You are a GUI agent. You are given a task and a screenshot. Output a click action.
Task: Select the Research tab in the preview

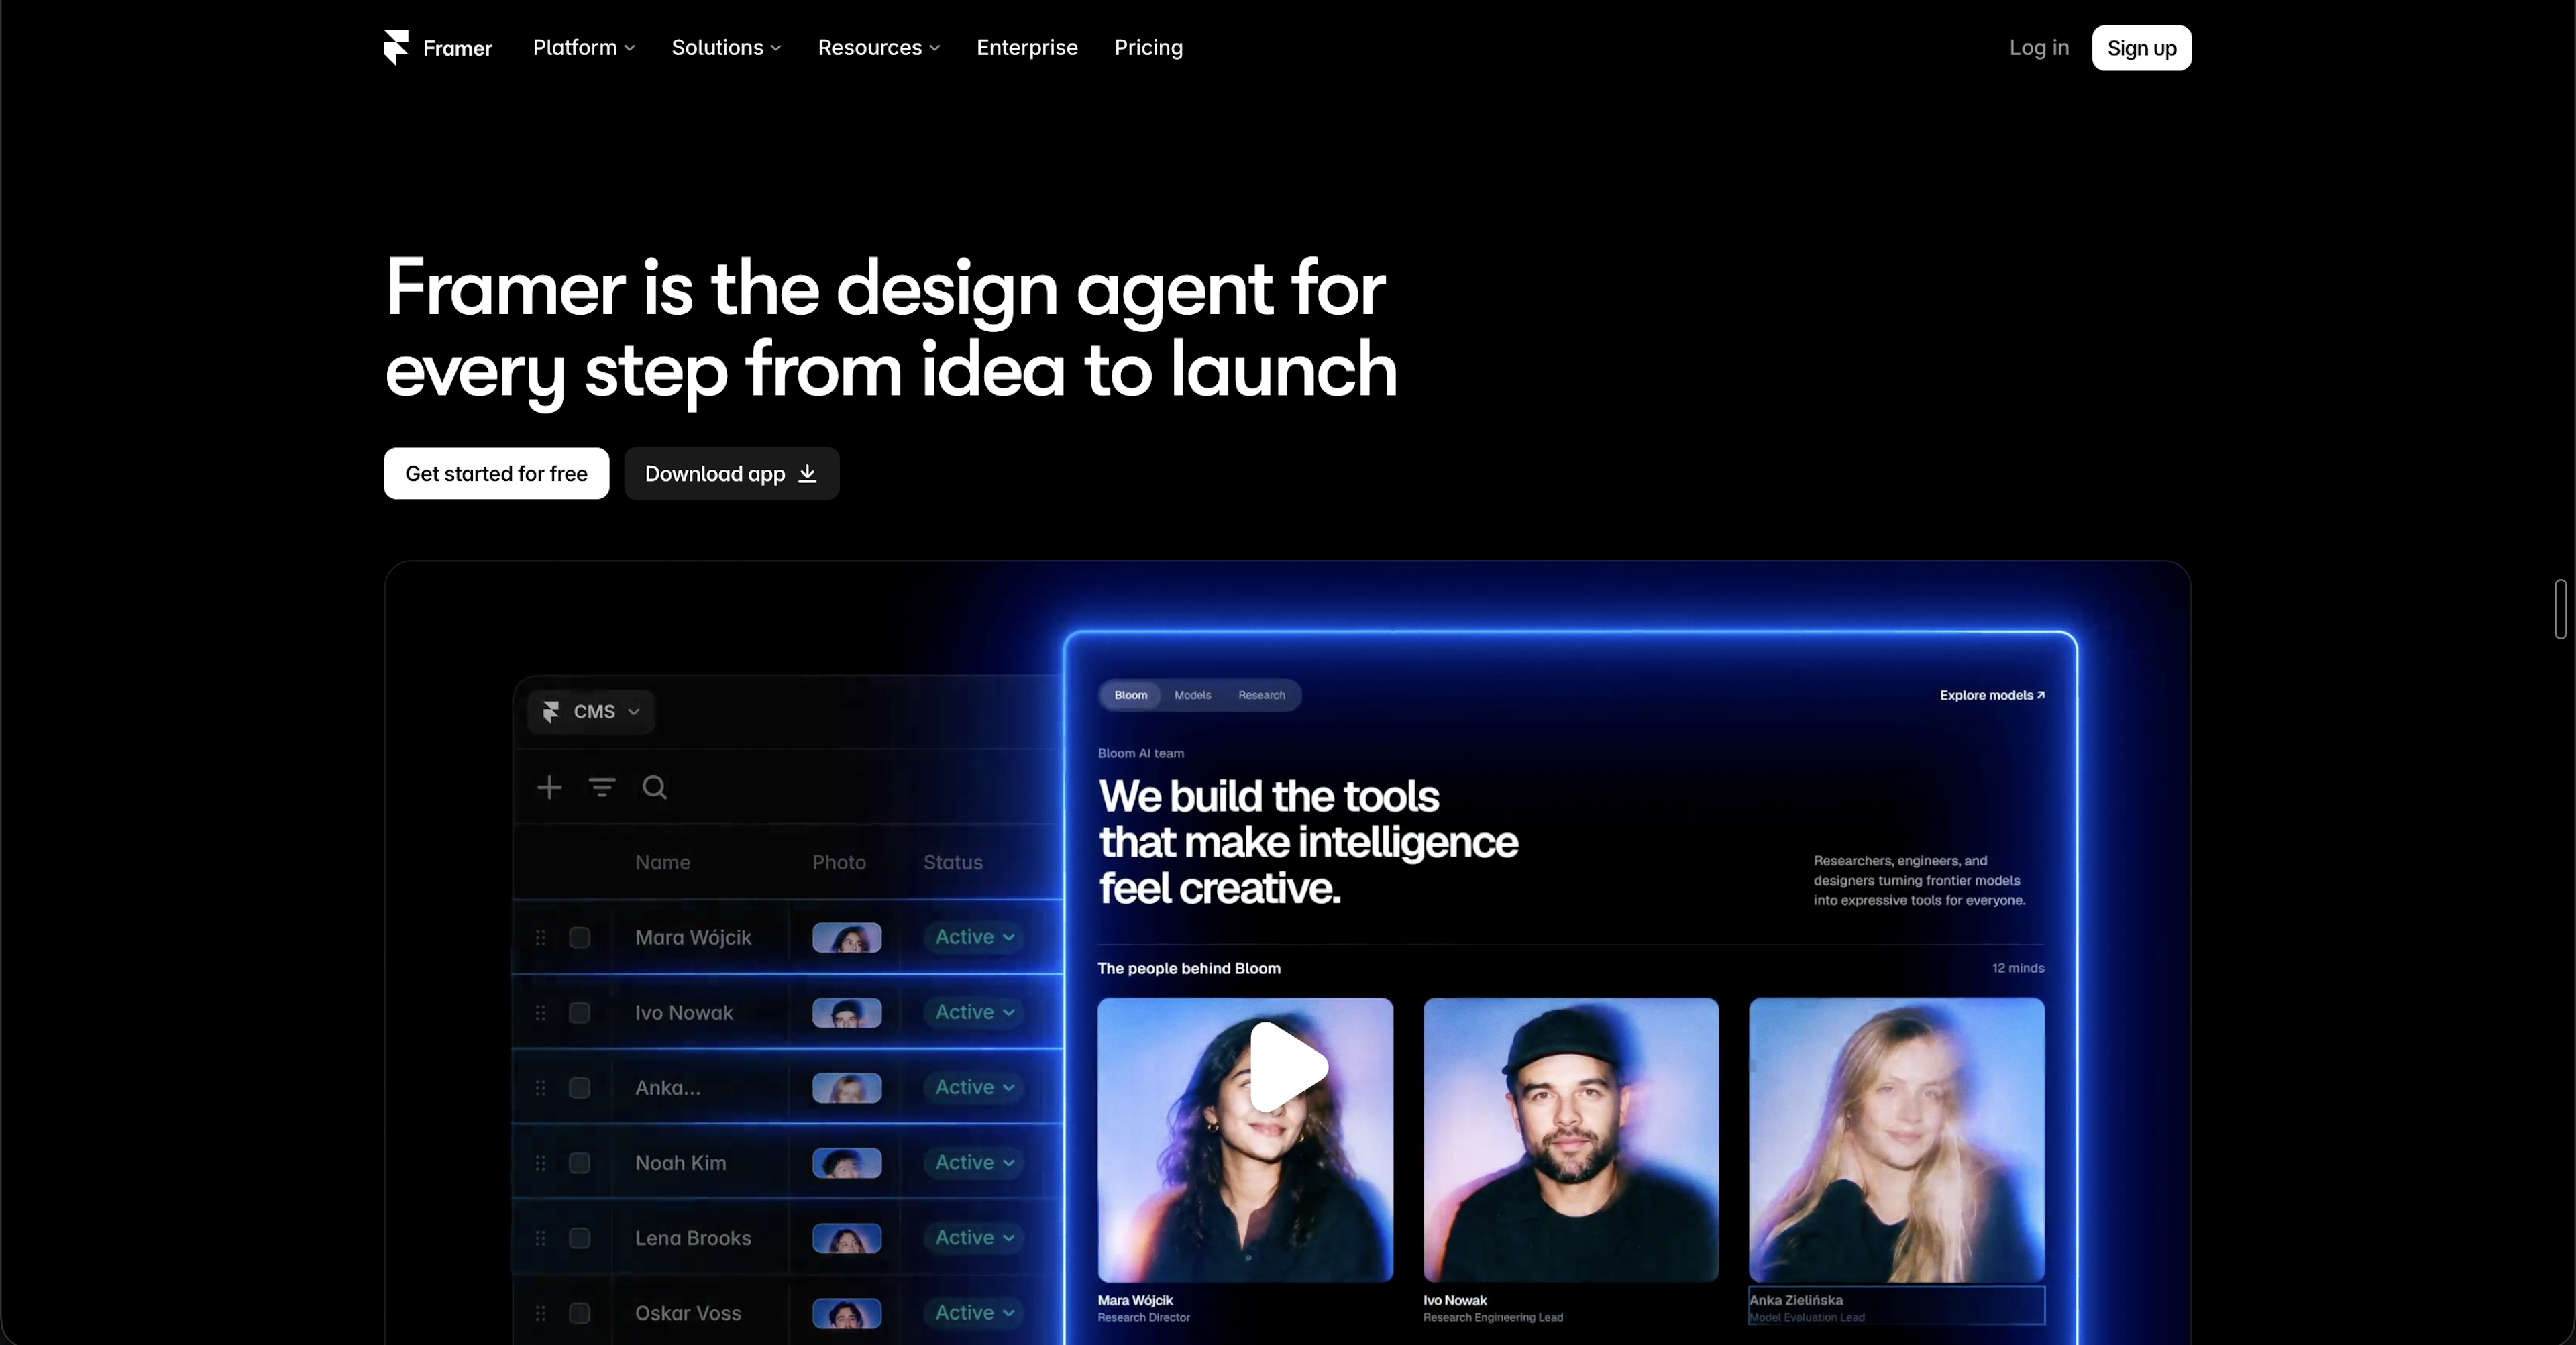tap(1261, 696)
